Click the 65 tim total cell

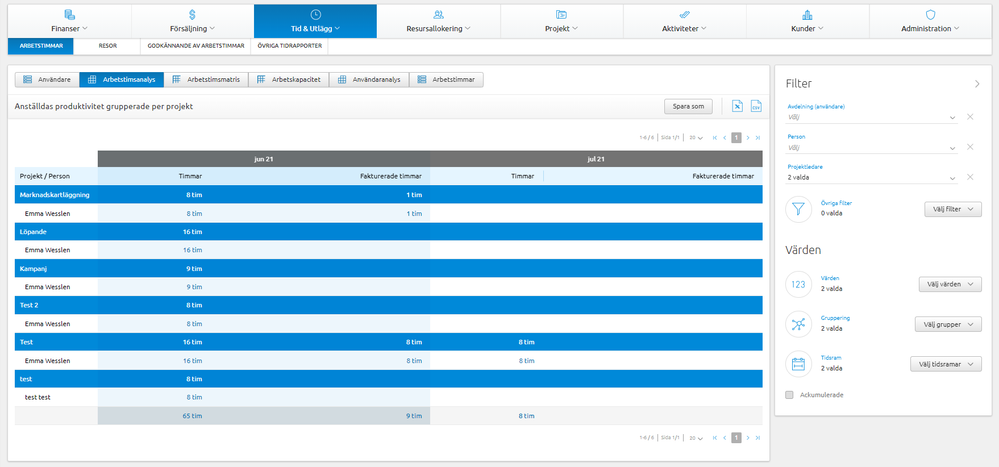(193, 416)
